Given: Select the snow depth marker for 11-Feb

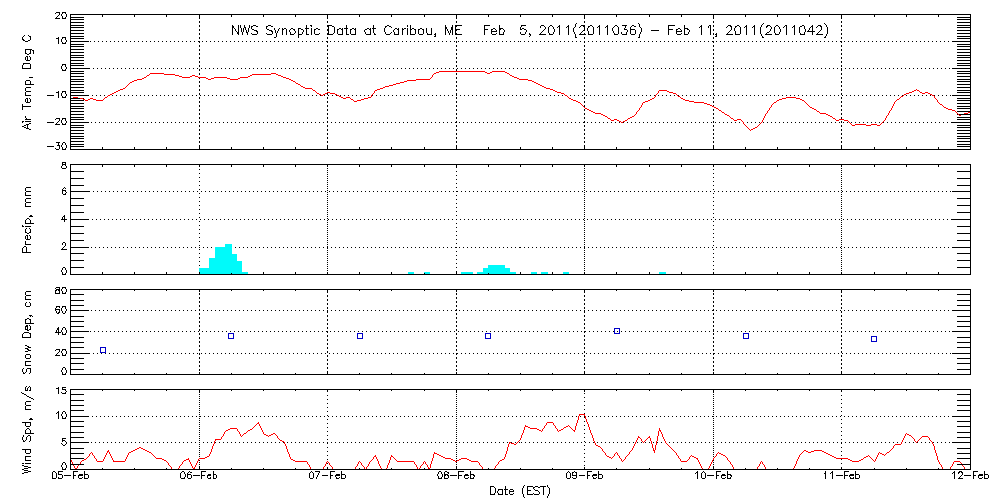Looking at the screenshot, I should pyautogui.click(x=874, y=339).
